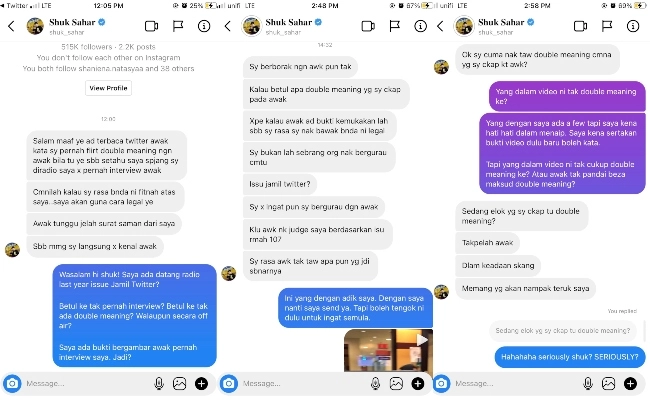The height and width of the screenshot is (400, 650).
Task: Tap plus icon in leftmost message bar
Action: click(x=201, y=383)
